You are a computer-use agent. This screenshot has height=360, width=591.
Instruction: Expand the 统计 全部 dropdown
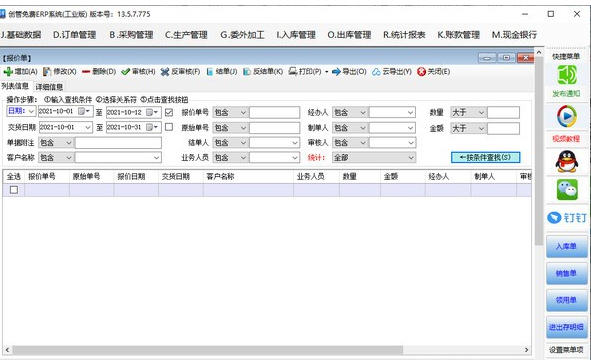coord(411,158)
